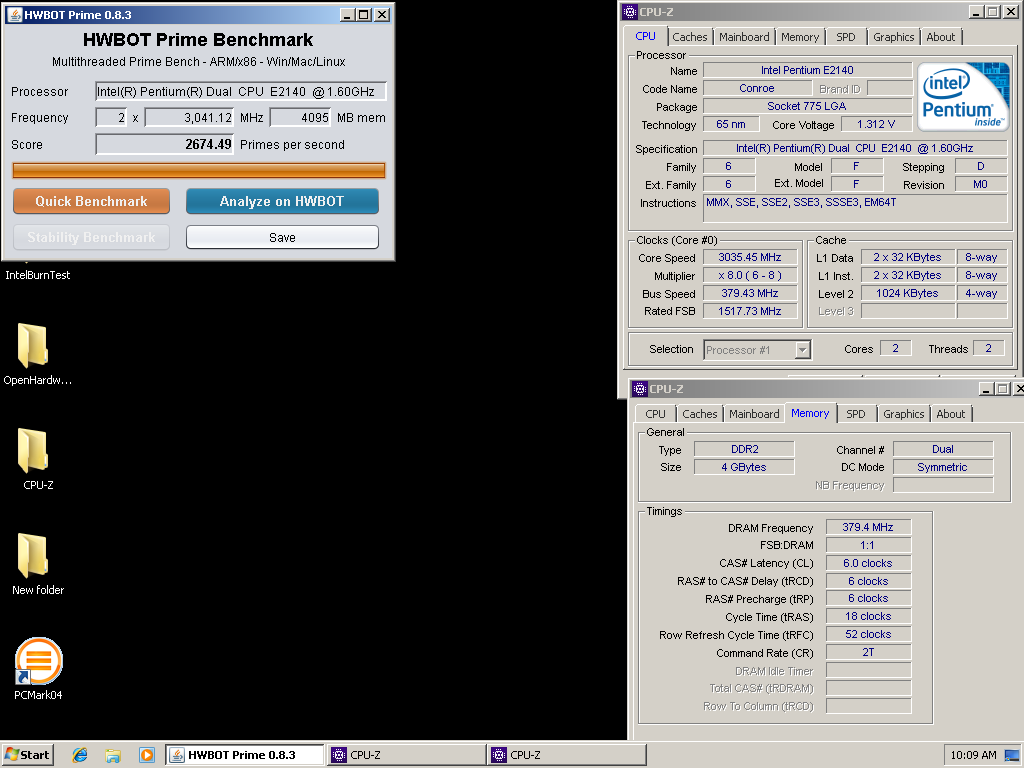Click the 2674.49 score field
1024x768 pixels.
165,144
